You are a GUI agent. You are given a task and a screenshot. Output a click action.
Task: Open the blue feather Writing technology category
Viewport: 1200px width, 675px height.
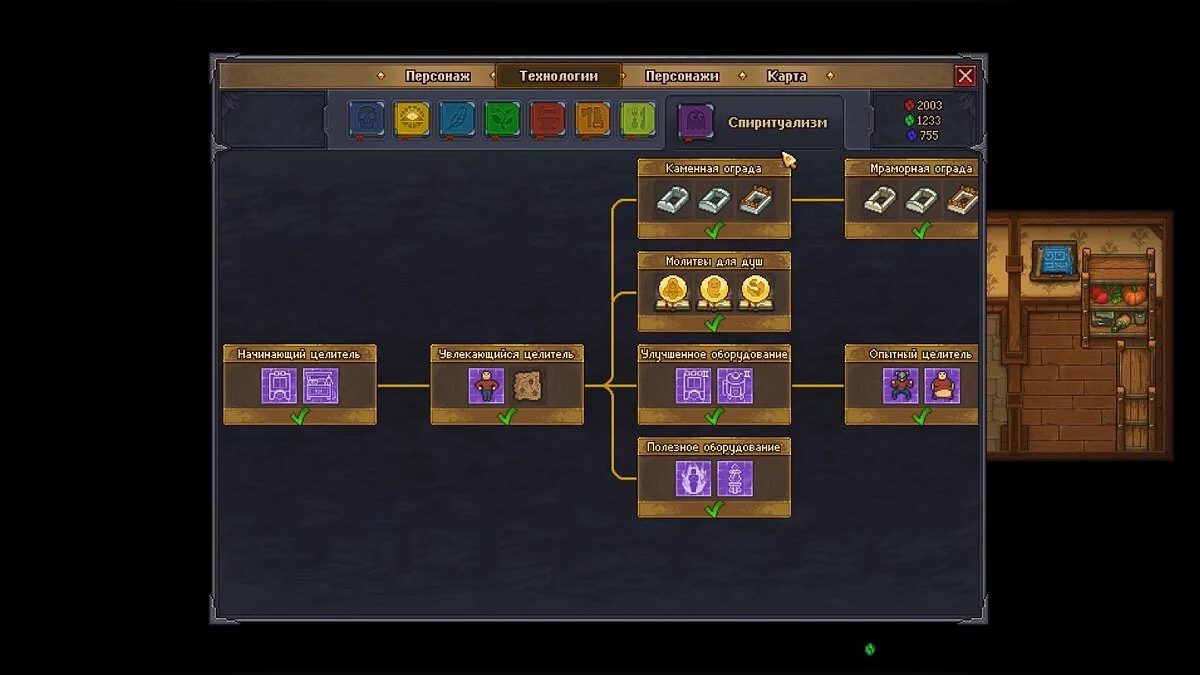point(457,119)
